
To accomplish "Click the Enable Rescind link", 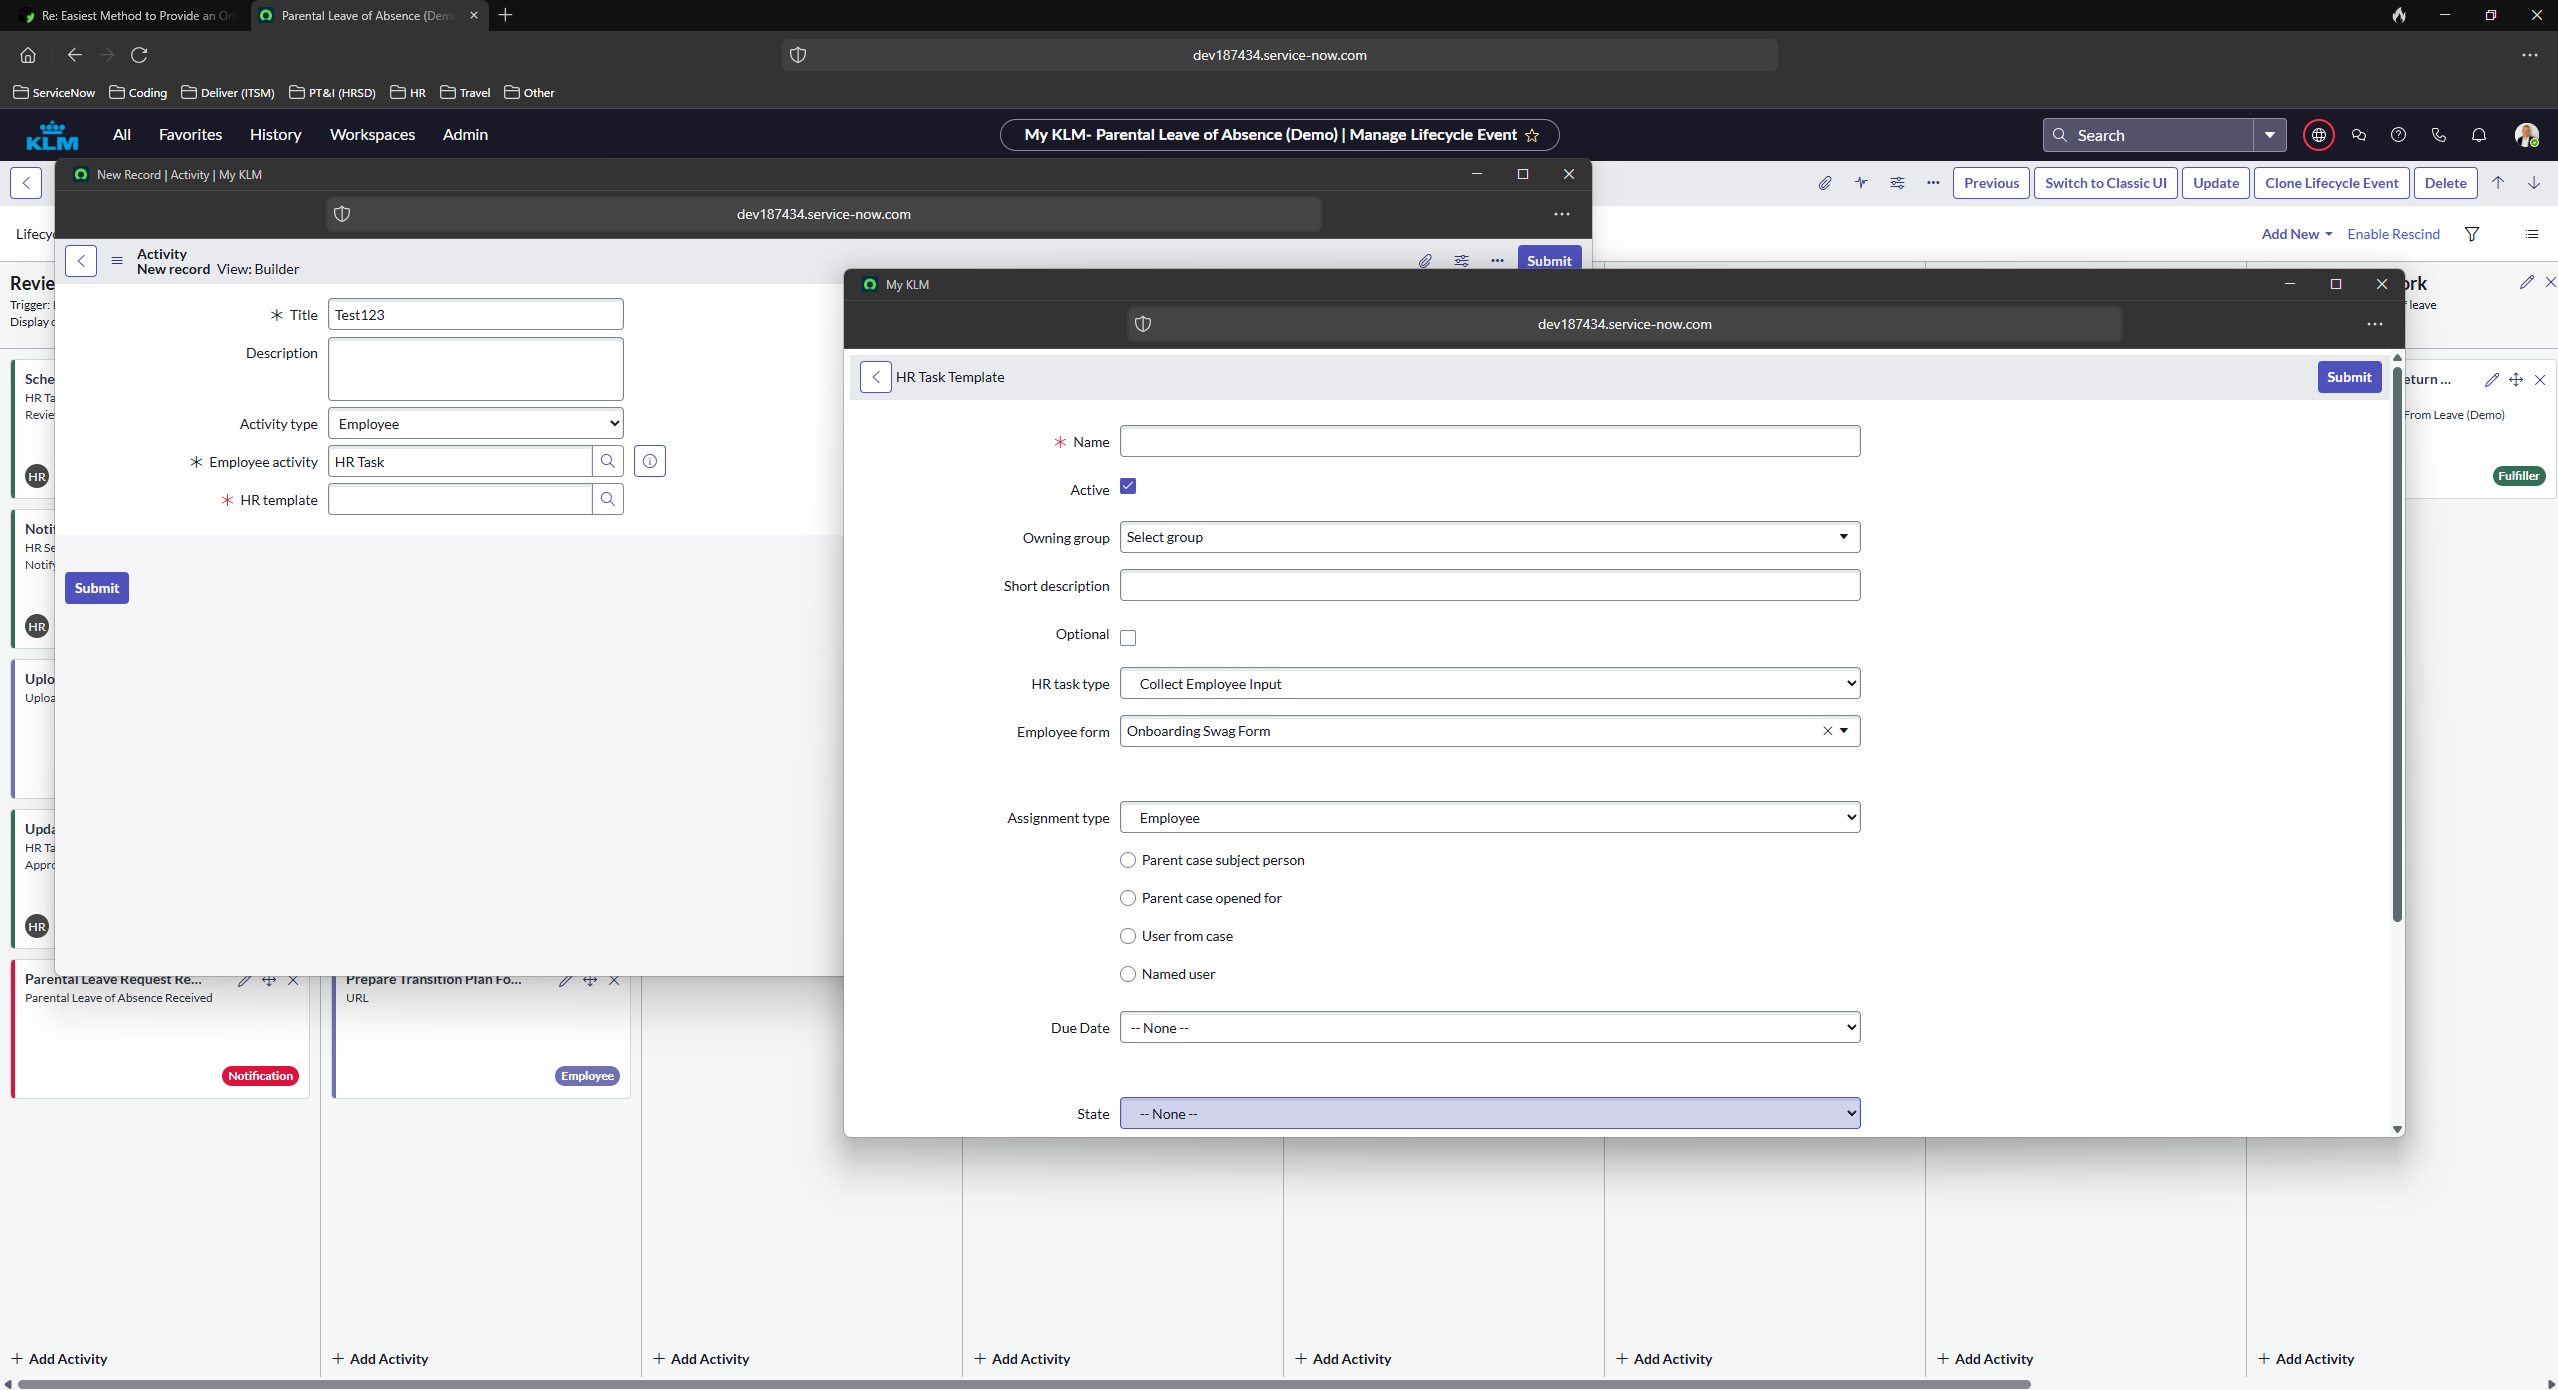I will click(2393, 234).
